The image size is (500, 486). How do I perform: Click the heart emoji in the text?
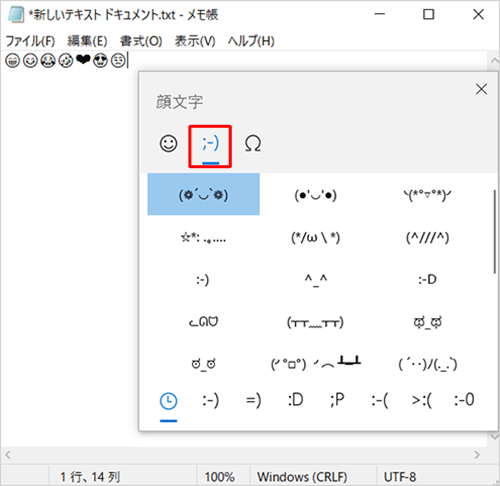point(83,60)
